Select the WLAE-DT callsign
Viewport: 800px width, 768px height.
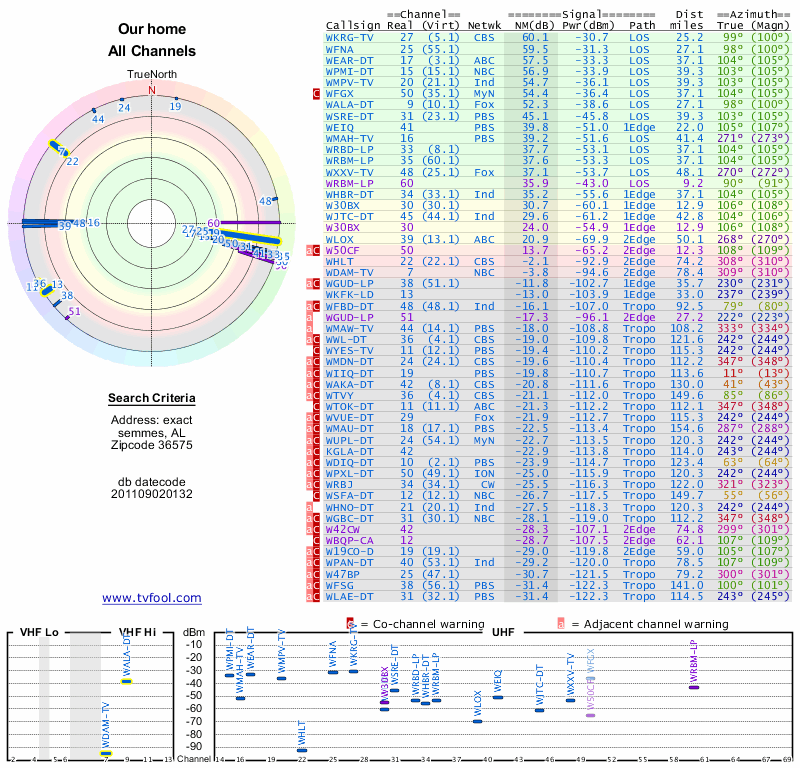coord(349,597)
